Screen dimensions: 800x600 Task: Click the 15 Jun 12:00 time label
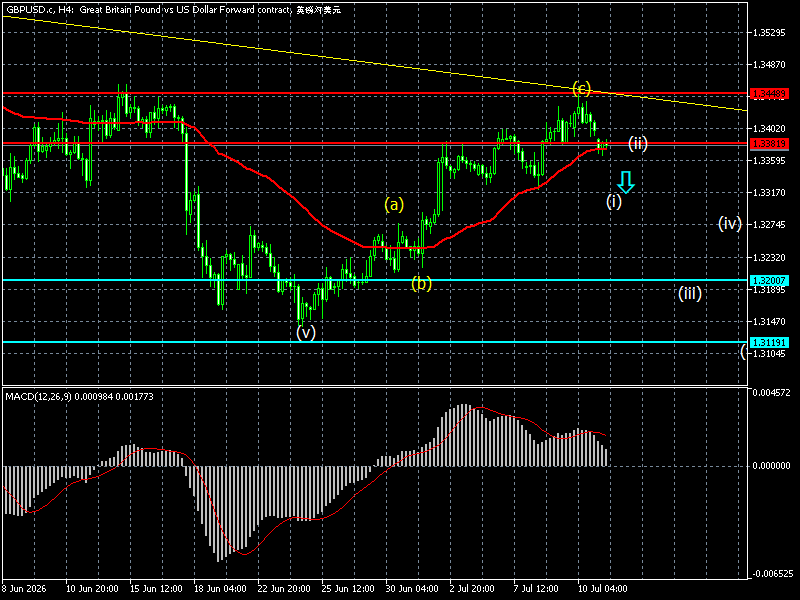tap(156, 589)
